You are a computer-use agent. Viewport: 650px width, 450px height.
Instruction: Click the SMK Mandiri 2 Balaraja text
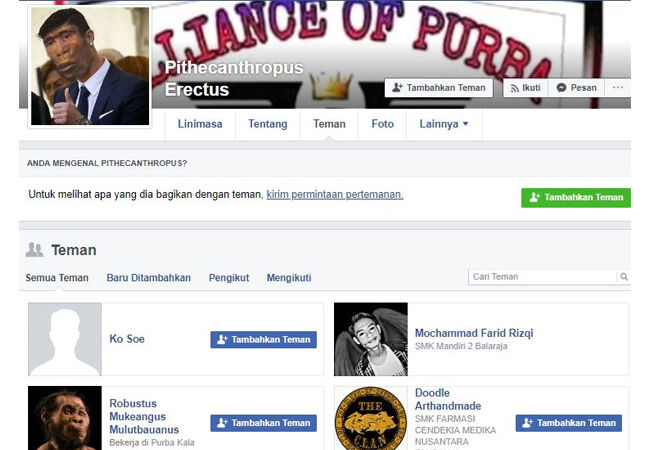tap(461, 346)
